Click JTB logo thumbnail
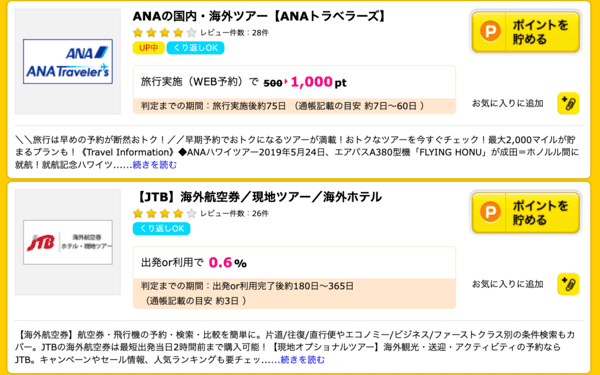600x375 pixels. click(x=68, y=242)
